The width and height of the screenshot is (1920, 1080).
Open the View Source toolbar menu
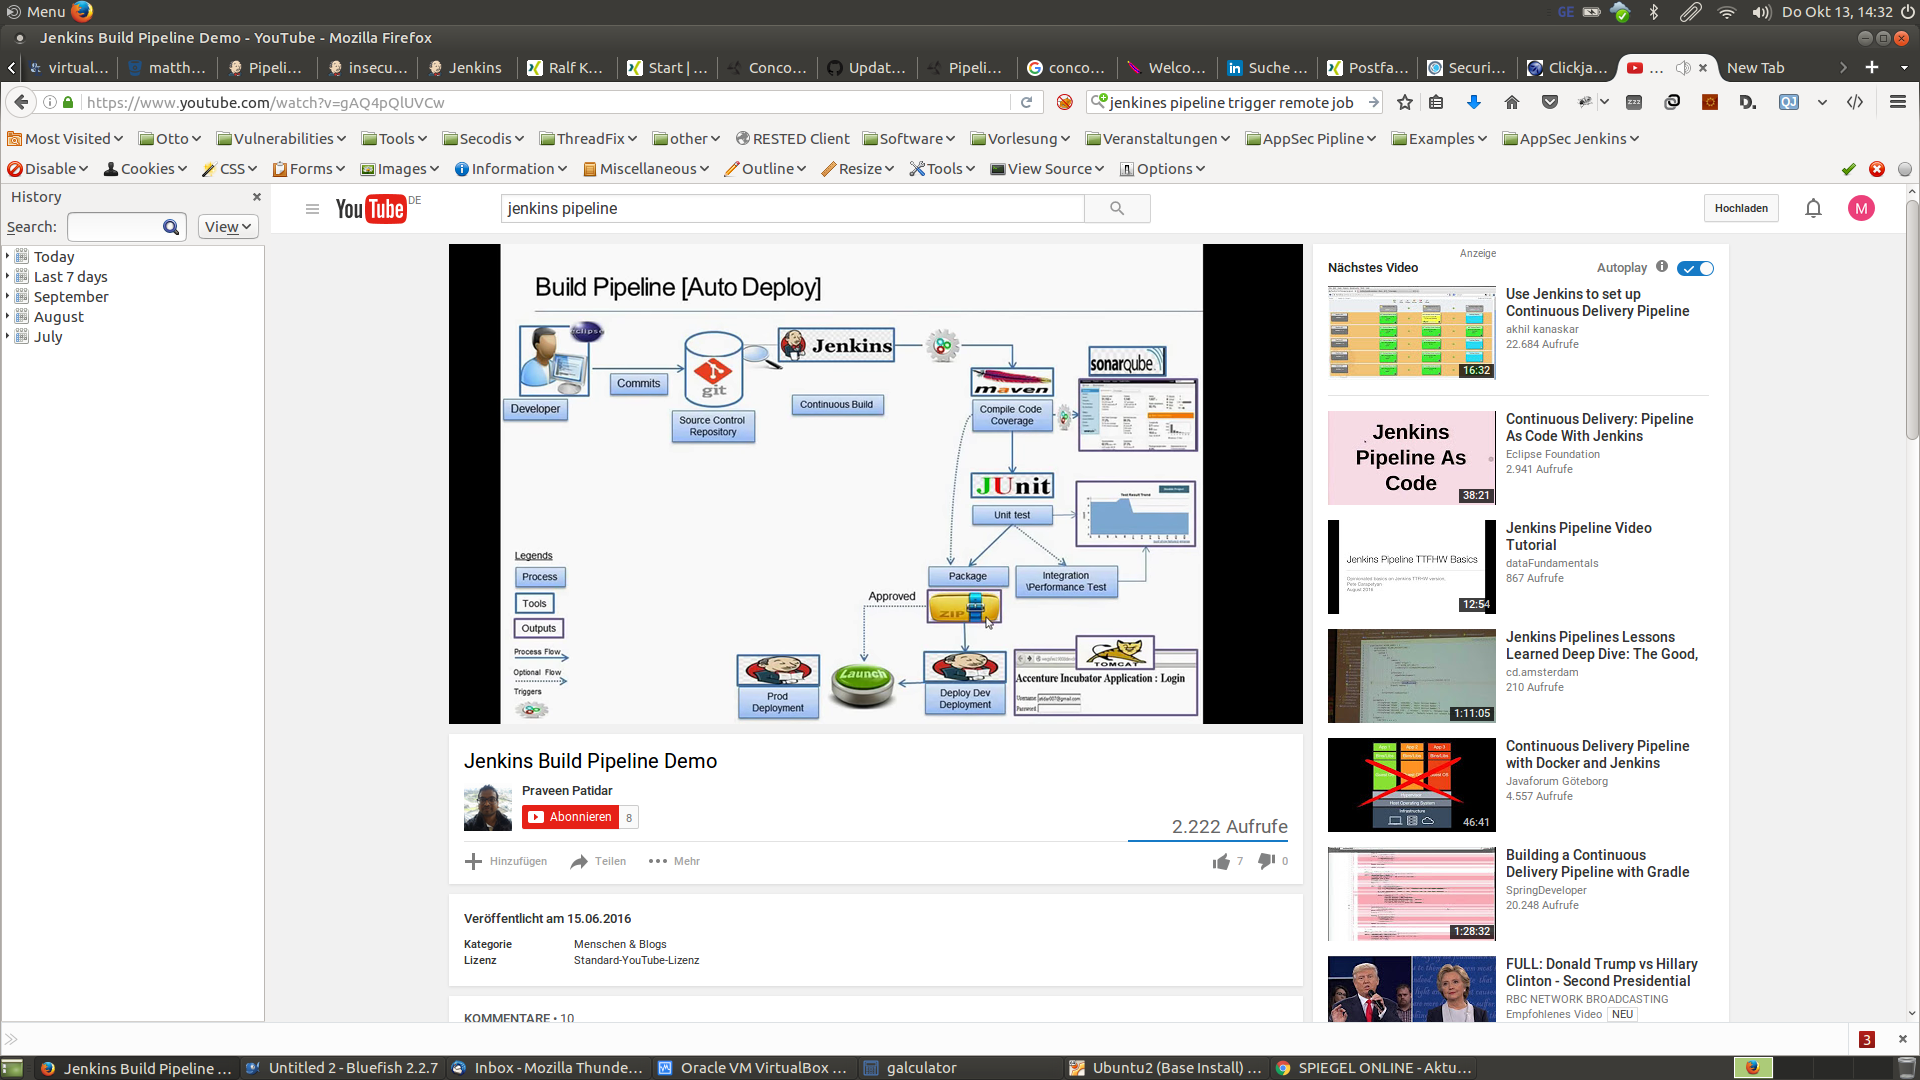[1047, 169]
